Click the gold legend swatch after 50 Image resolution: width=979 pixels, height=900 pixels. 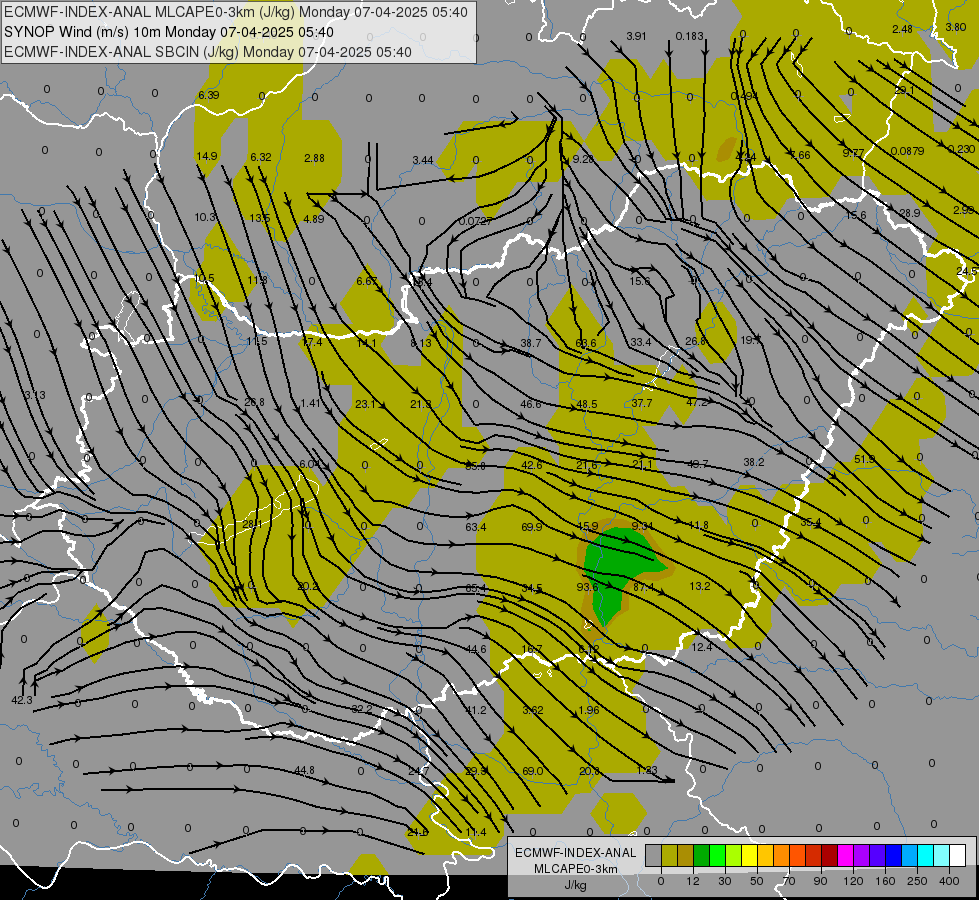pyautogui.click(x=765, y=855)
